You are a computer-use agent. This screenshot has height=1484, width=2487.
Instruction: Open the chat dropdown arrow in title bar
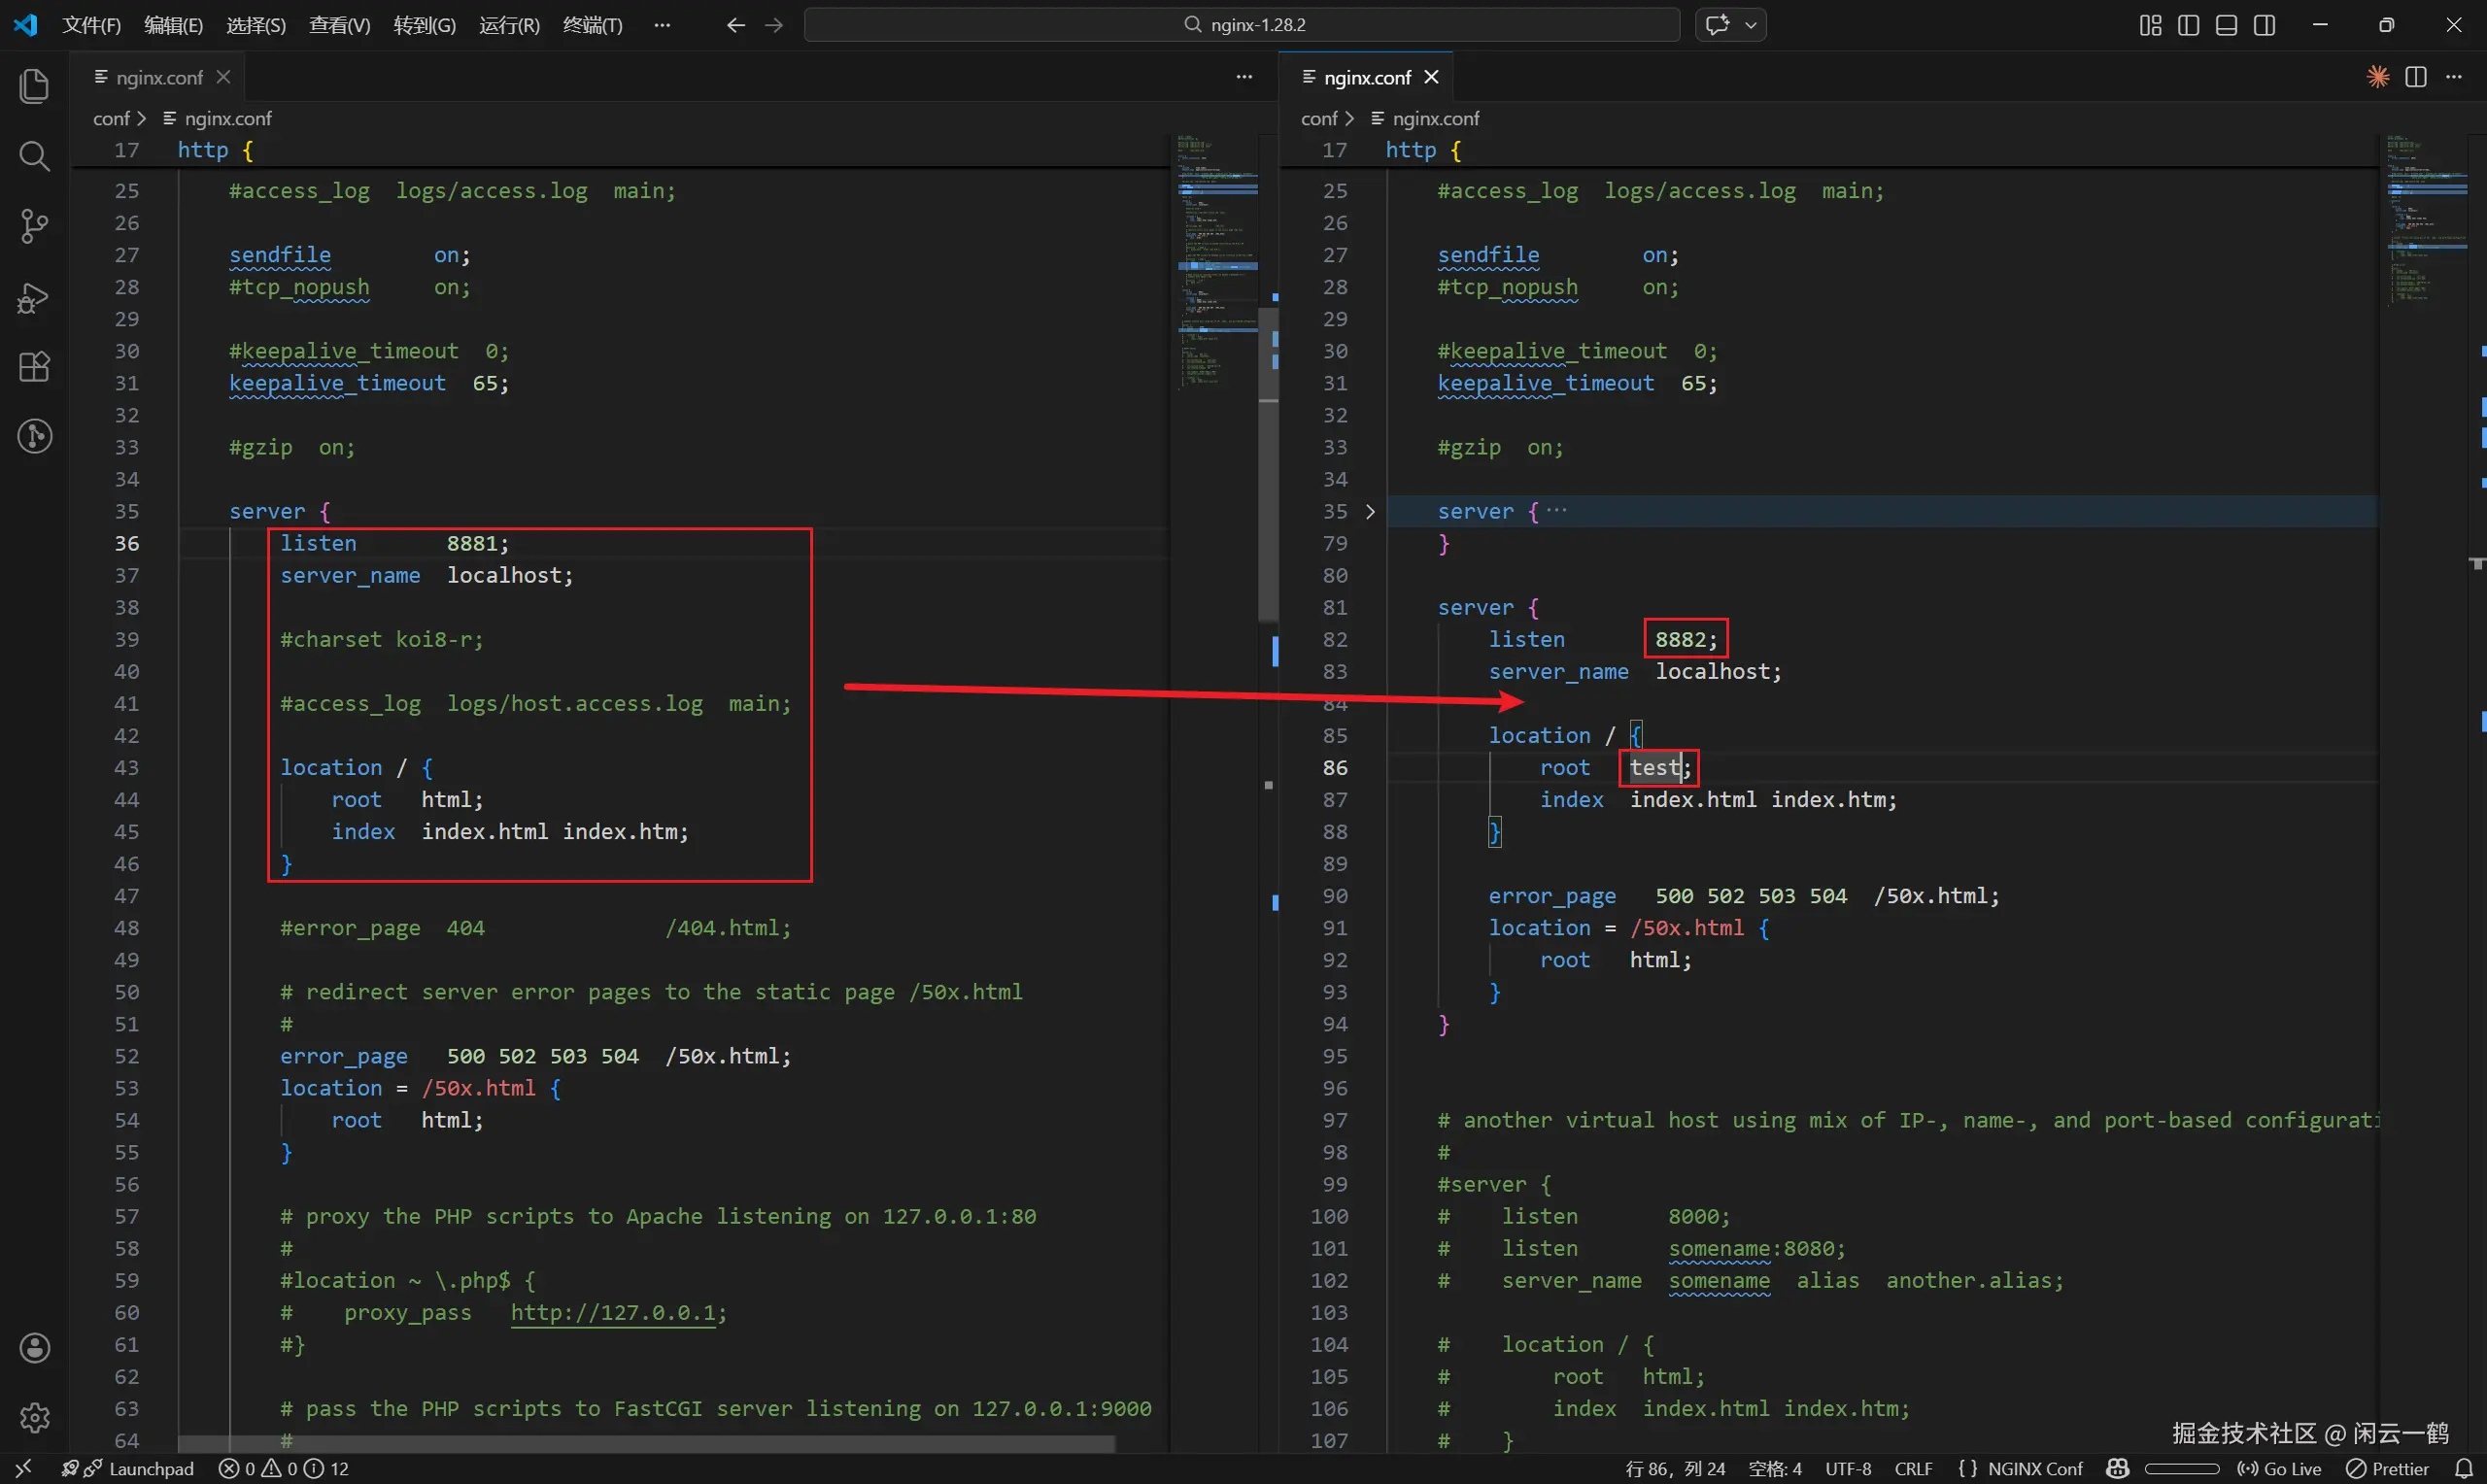pos(1751,25)
